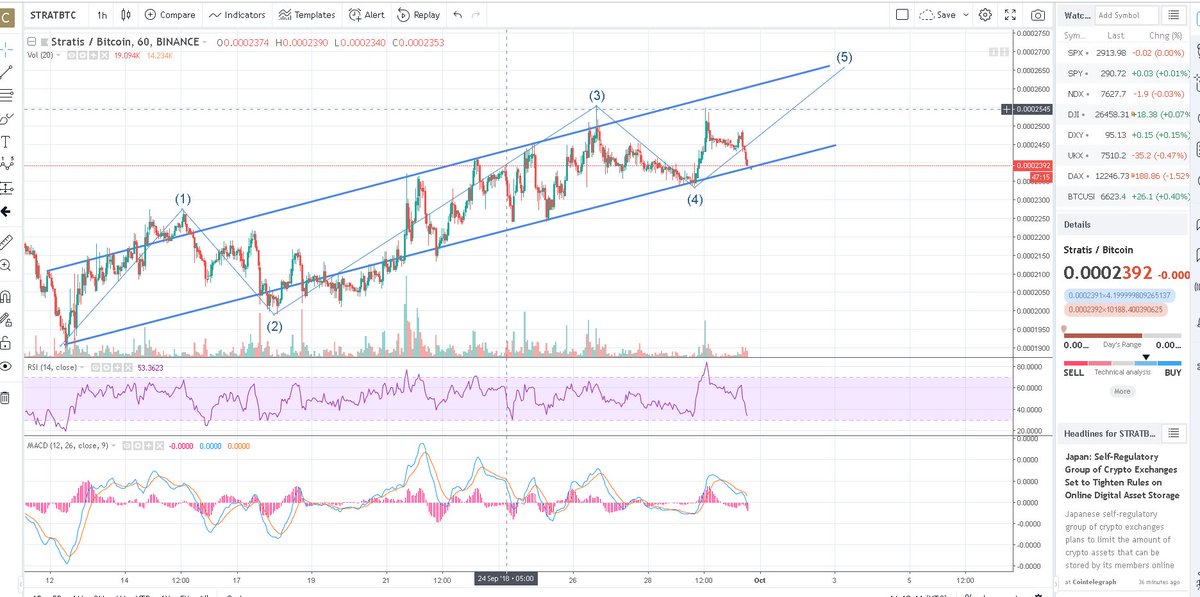Click the STRATBTC symbol box
Image resolution: width=1200 pixels, height=597 pixels.
(54, 15)
